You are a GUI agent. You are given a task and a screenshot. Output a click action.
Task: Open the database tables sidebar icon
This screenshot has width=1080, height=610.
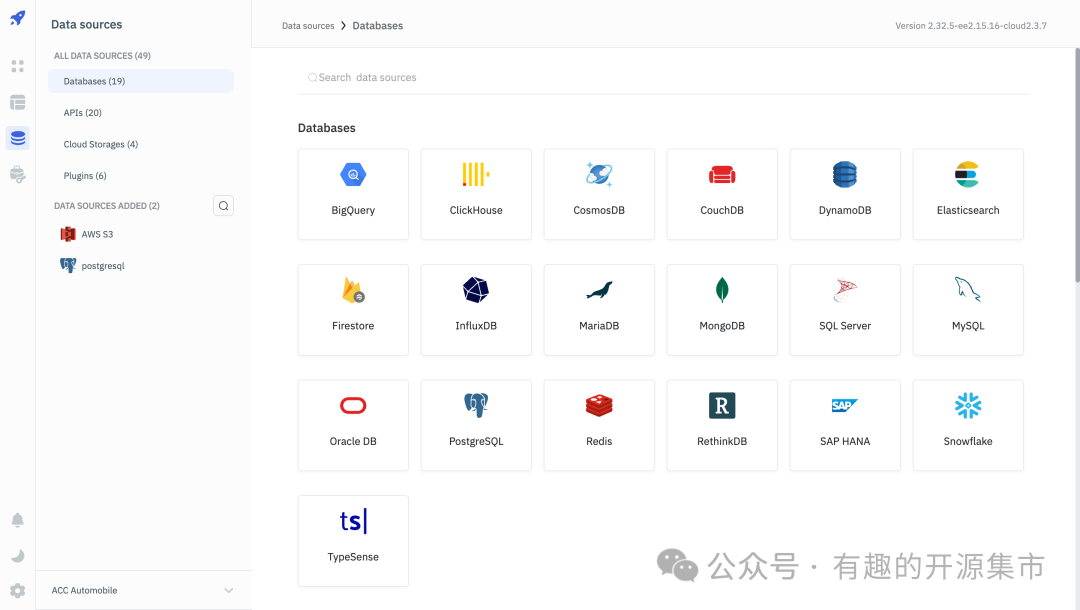tap(18, 103)
